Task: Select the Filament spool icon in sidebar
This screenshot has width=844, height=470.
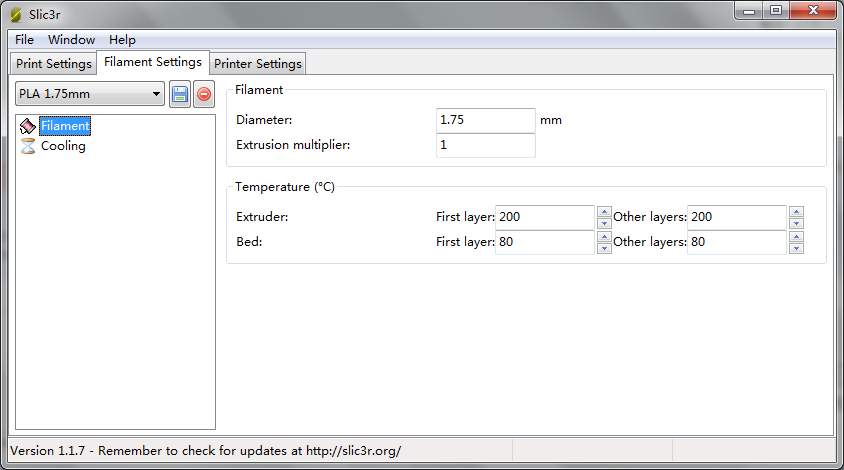Action: click(28, 126)
